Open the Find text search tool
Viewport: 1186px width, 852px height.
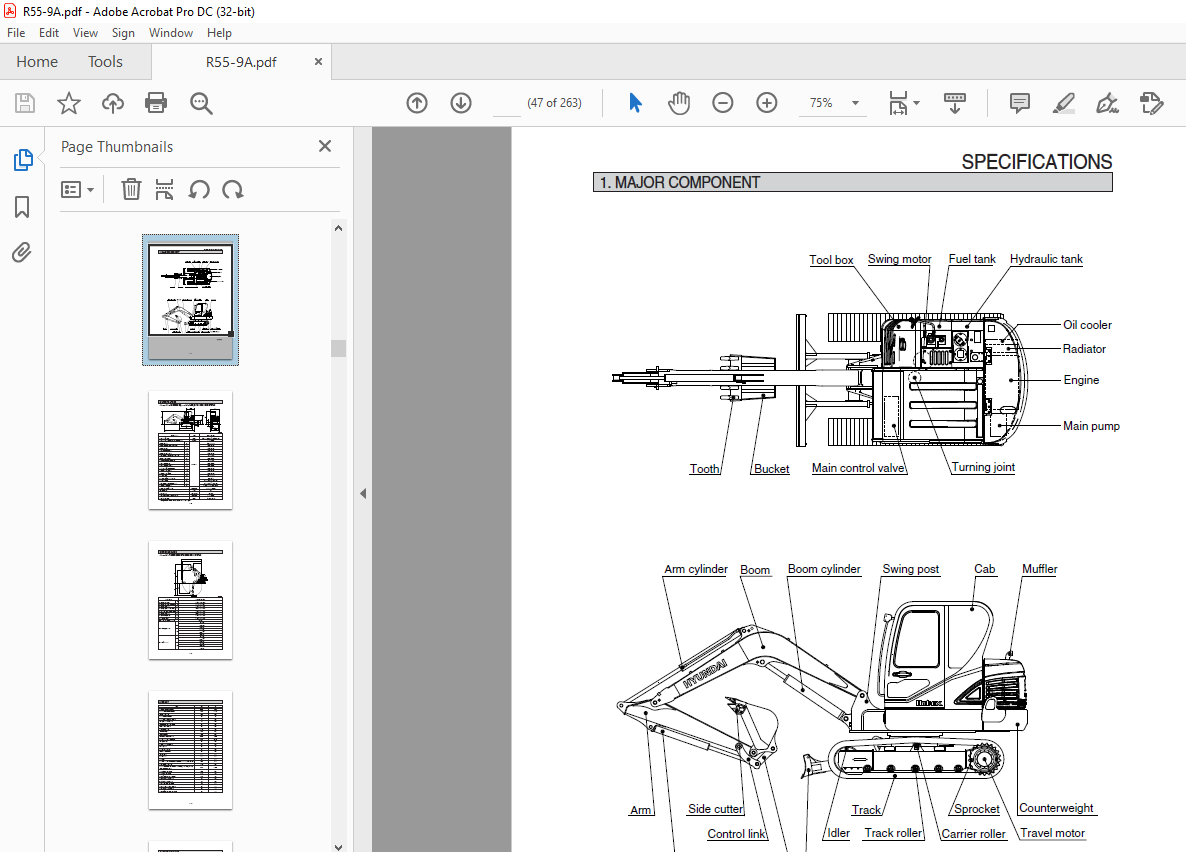(x=201, y=103)
